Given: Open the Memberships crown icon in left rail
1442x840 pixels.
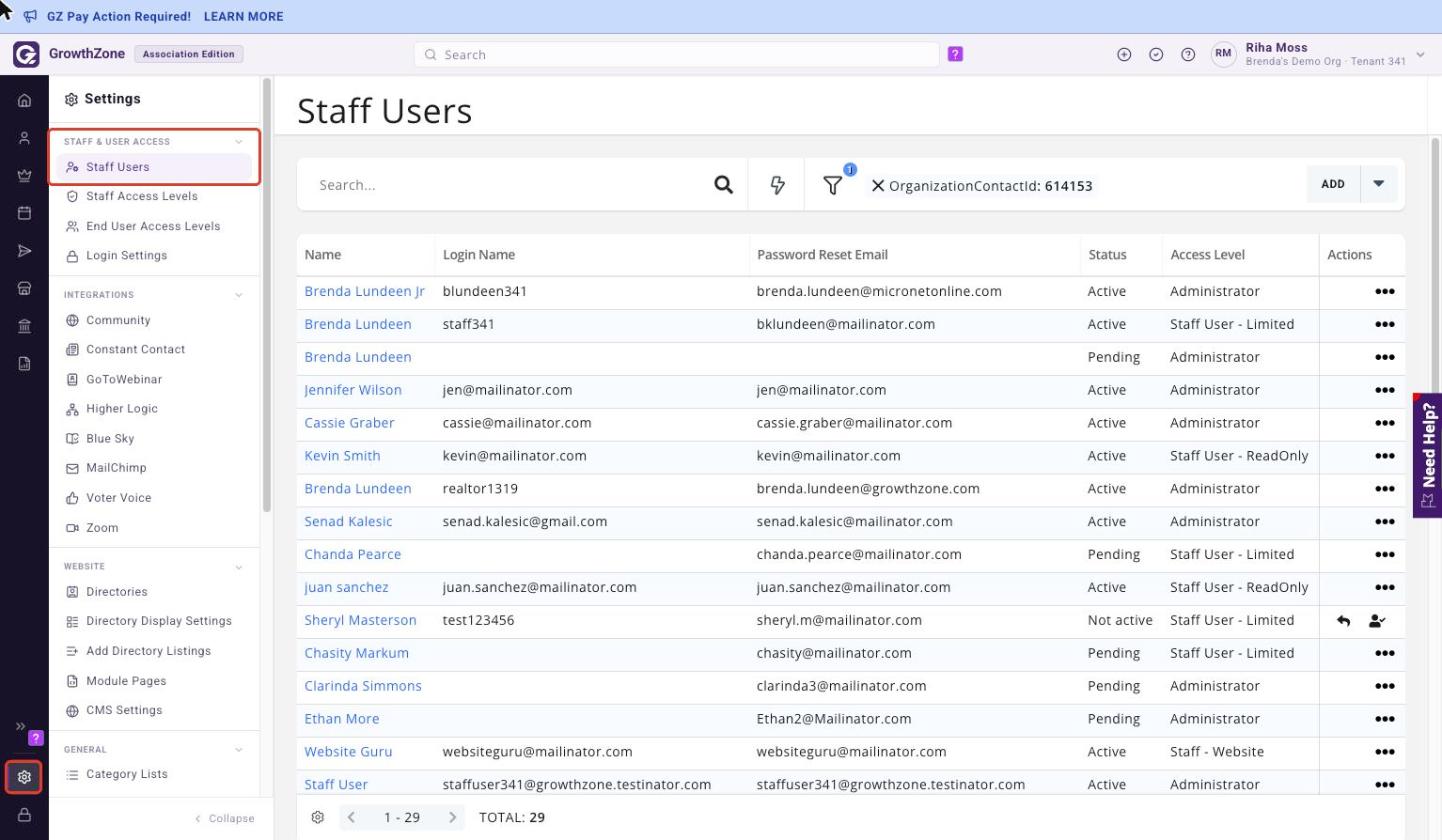Looking at the screenshot, I should point(24,175).
